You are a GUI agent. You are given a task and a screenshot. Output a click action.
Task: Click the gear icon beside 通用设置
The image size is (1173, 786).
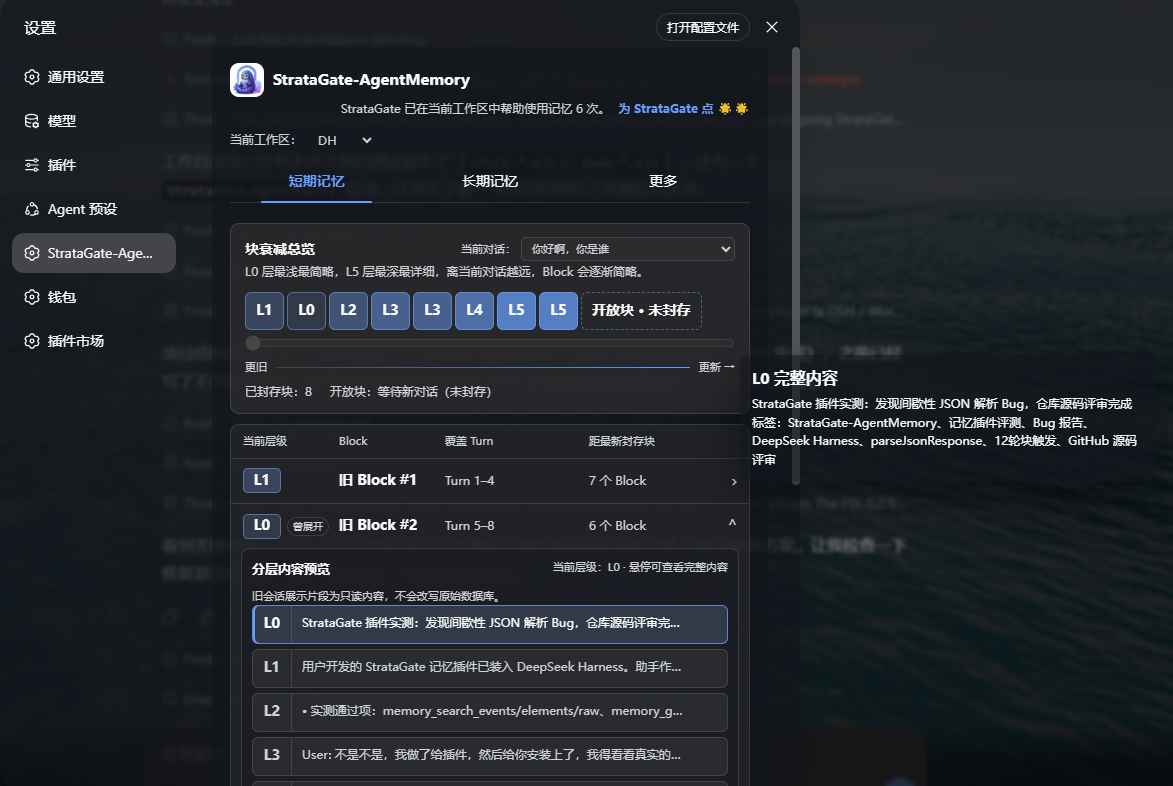tap(31, 77)
